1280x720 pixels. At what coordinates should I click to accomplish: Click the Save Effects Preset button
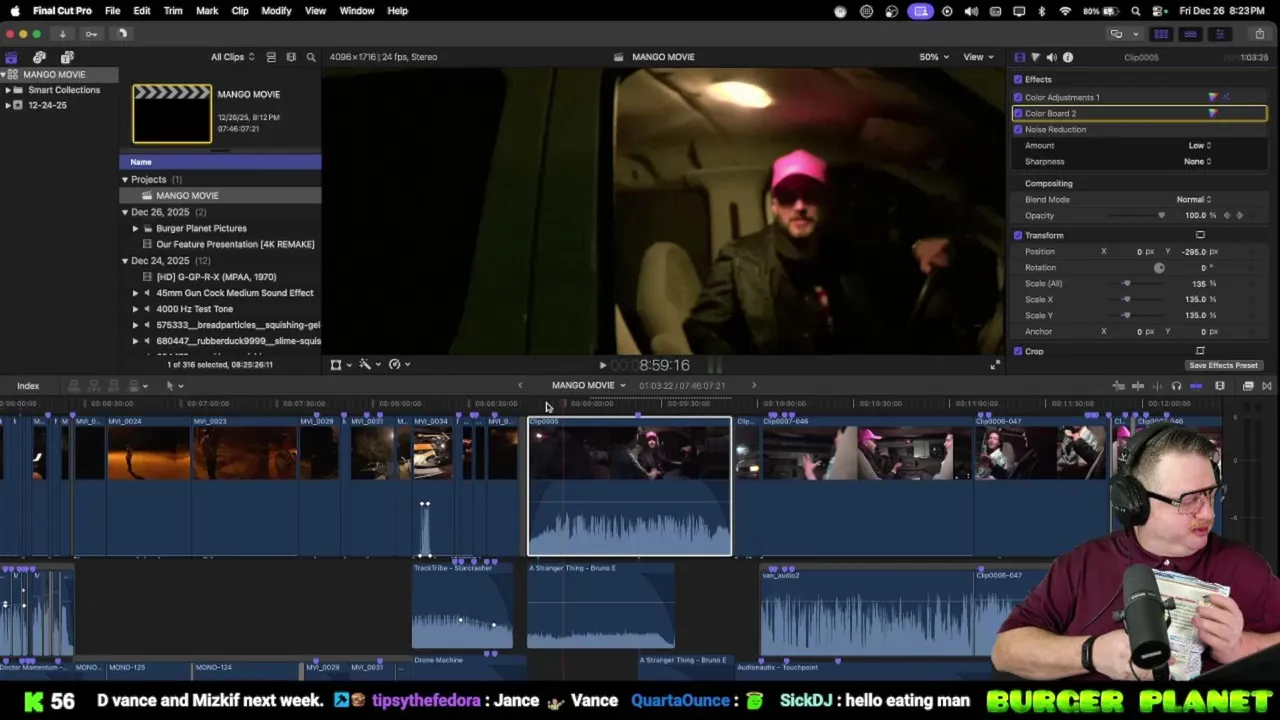[1223, 365]
